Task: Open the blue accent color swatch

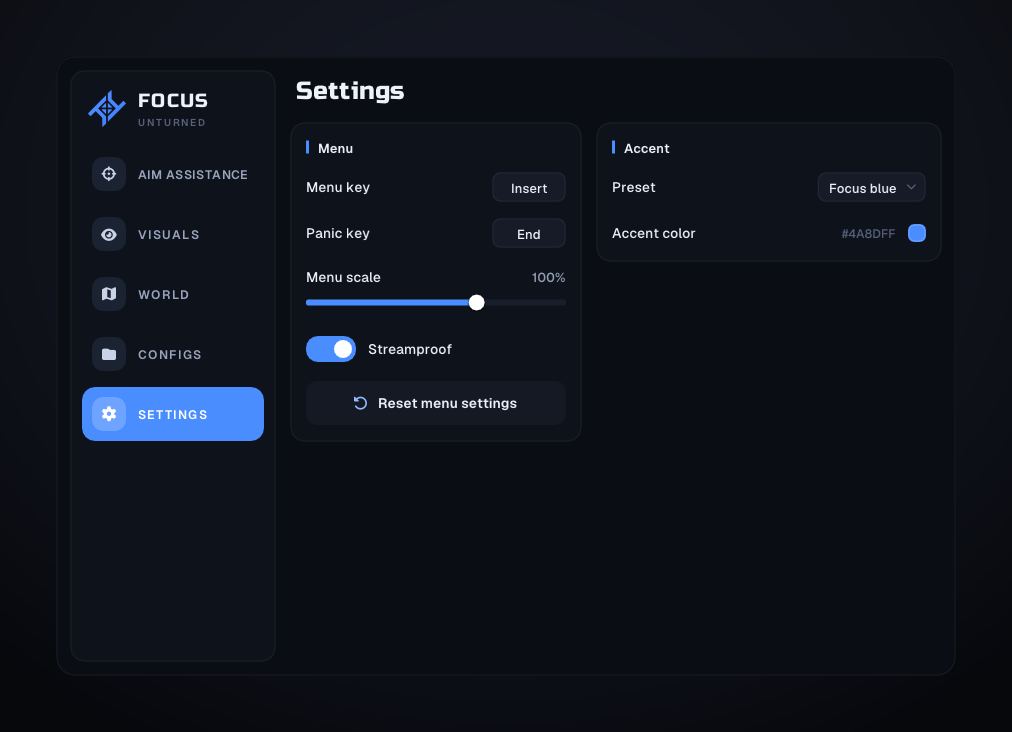Action: 916,233
